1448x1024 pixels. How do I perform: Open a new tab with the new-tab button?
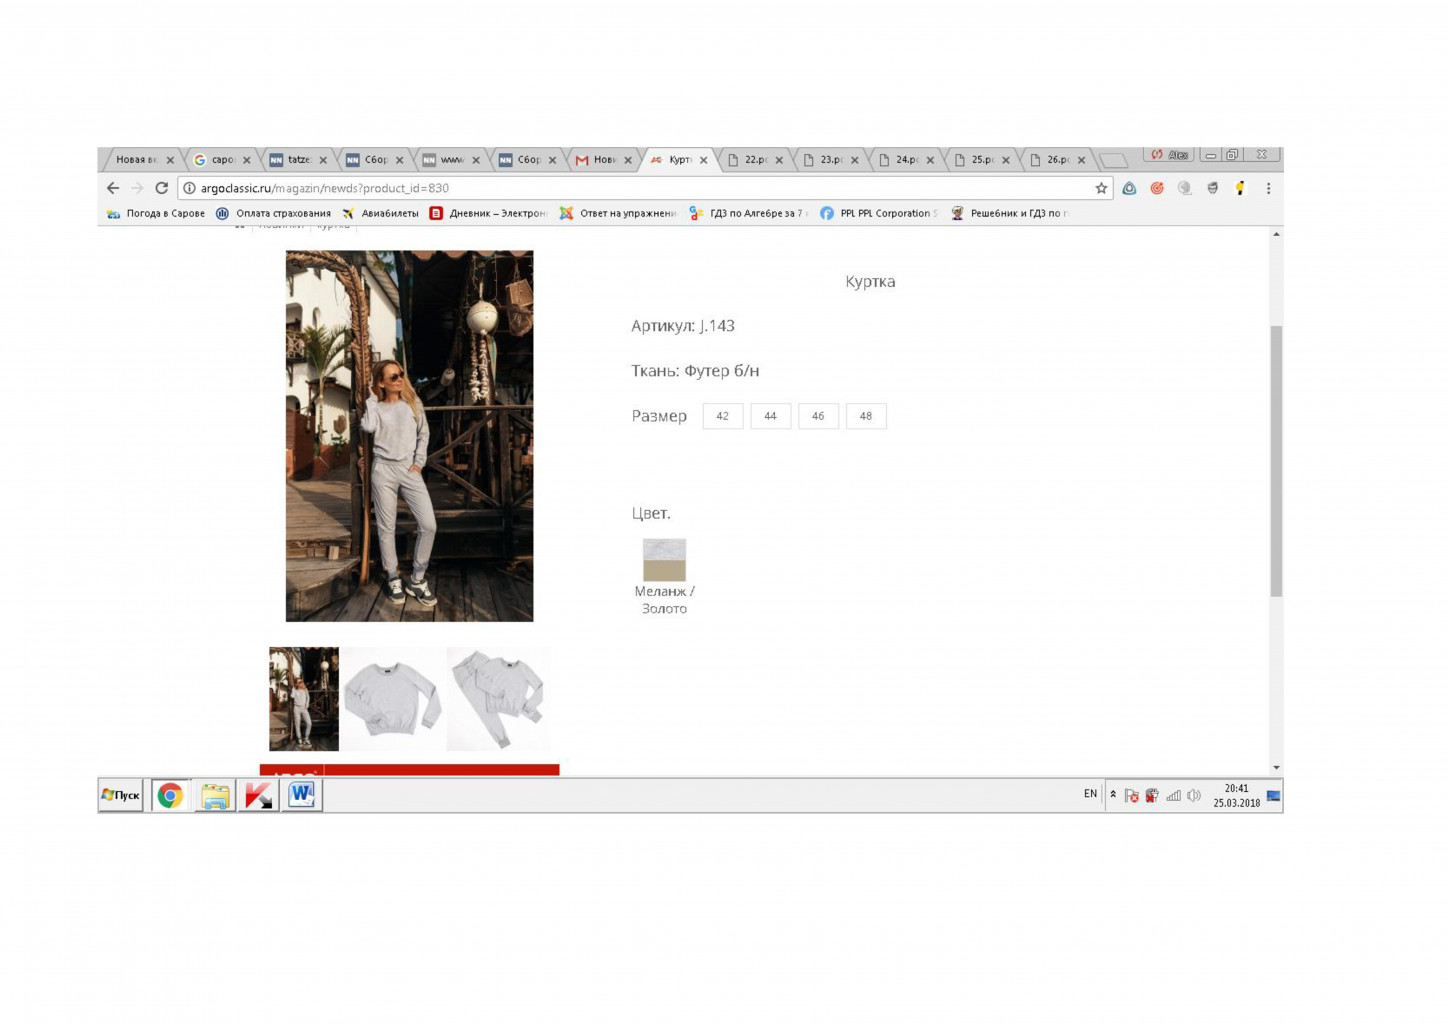click(1113, 160)
